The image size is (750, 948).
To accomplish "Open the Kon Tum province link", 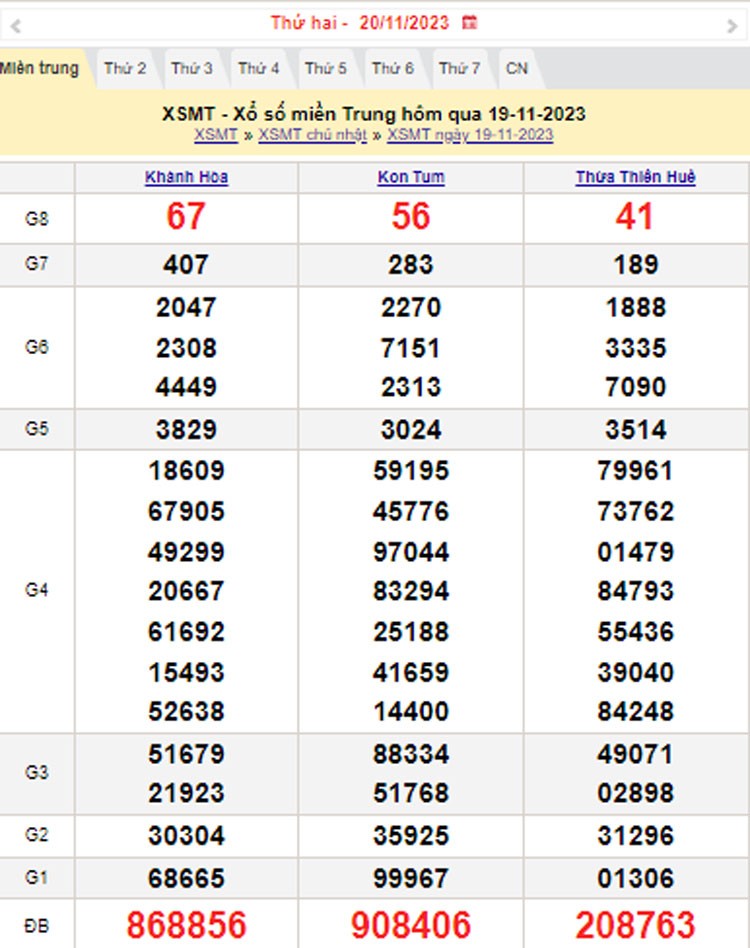I will tap(411, 177).
